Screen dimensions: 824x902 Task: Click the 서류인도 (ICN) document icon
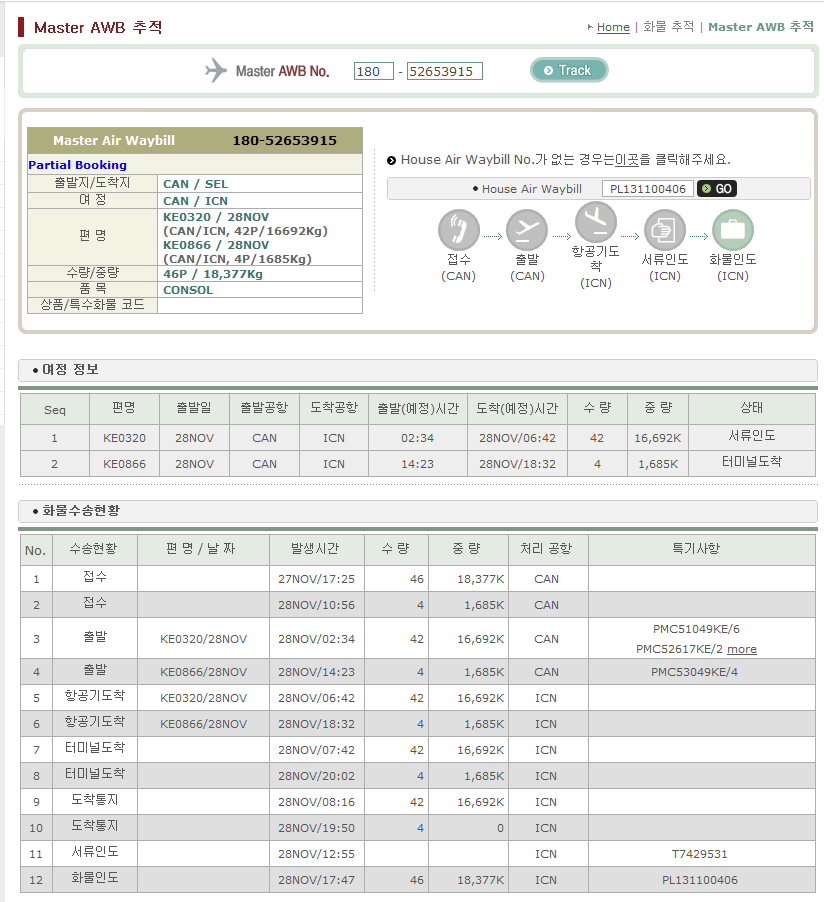click(665, 230)
